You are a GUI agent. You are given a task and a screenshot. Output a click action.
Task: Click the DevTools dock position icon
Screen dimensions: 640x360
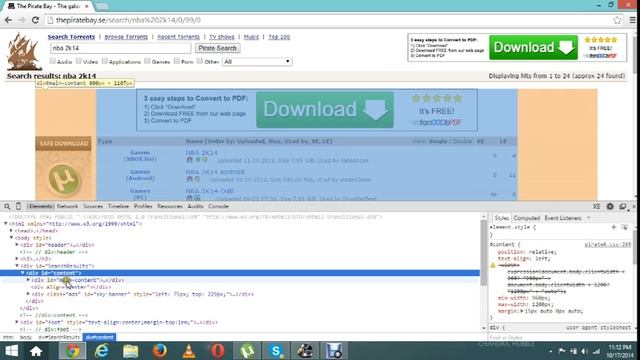point(622,207)
